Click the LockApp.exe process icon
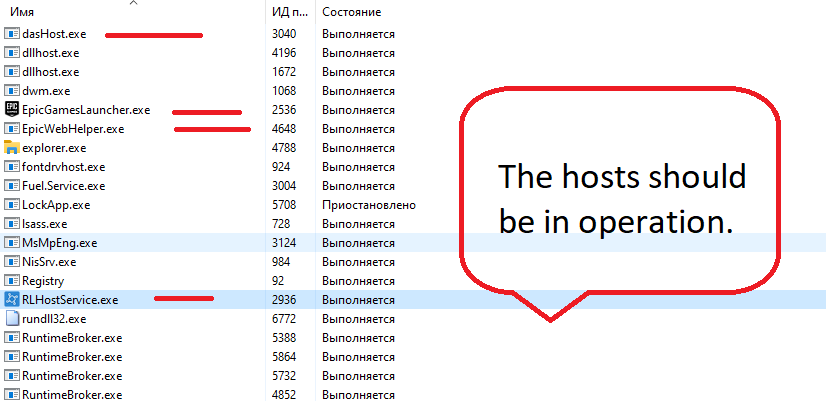 point(12,205)
